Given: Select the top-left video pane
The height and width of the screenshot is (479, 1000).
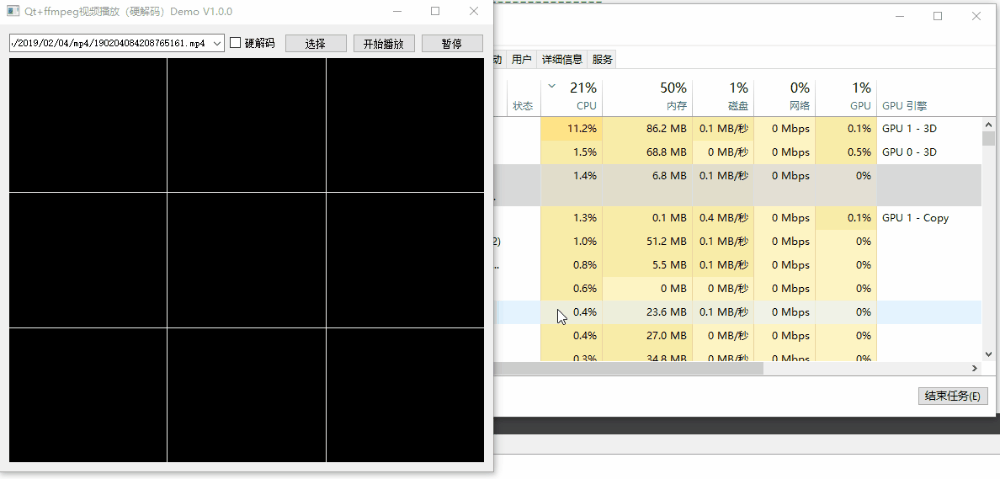Looking at the screenshot, I should click(88, 124).
